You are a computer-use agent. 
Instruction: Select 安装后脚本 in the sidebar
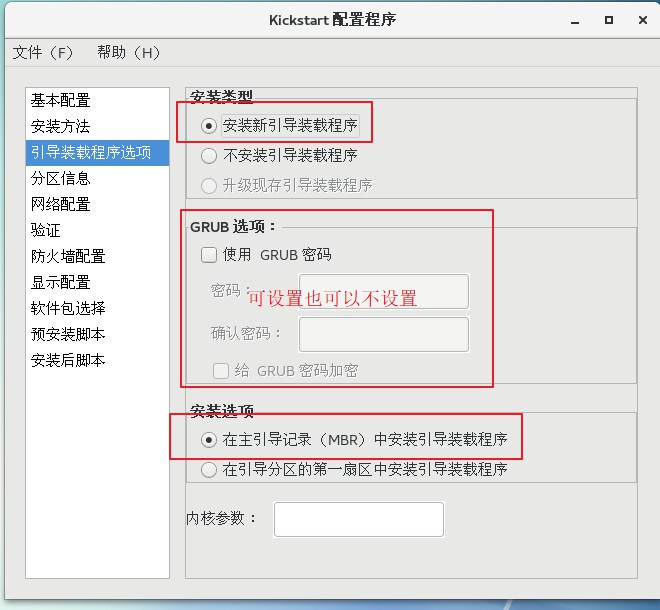coord(97,360)
